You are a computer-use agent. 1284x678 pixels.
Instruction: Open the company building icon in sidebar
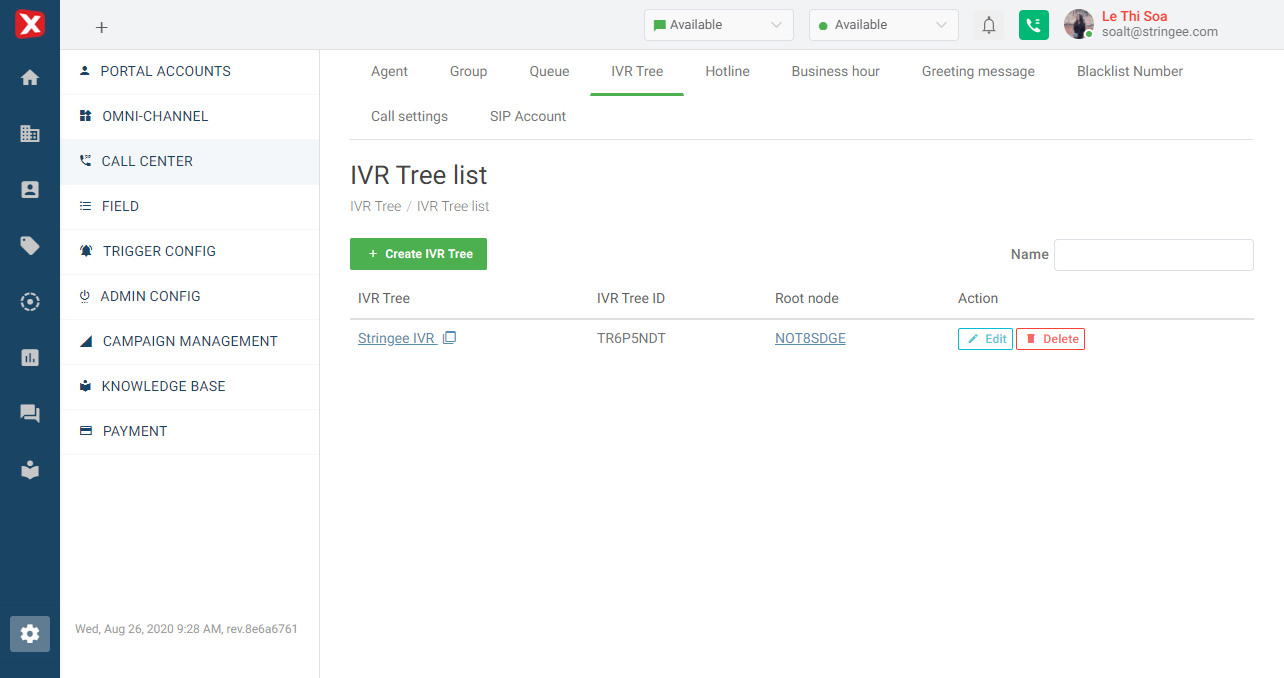click(x=30, y=133)
